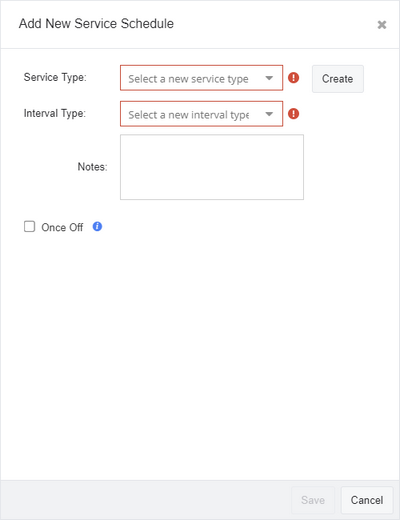The width and height of the screenshot is (400, 520).
Task: Click the Once Off label text
Action: tap(62, 227)
